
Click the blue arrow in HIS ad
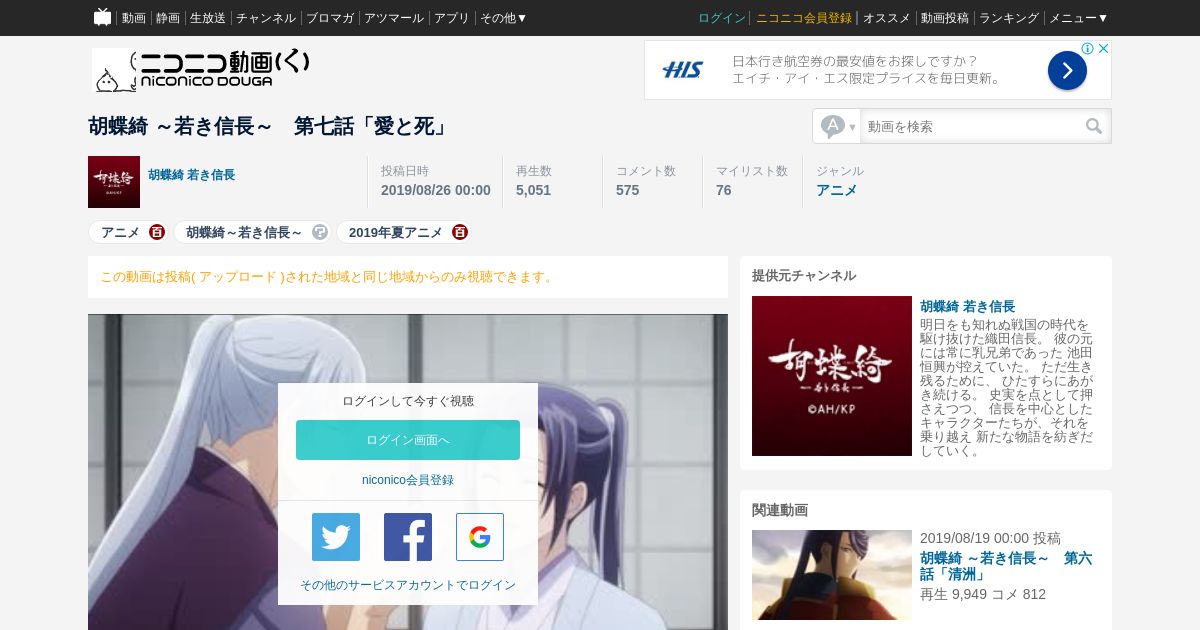click(x=1067, y=70)
